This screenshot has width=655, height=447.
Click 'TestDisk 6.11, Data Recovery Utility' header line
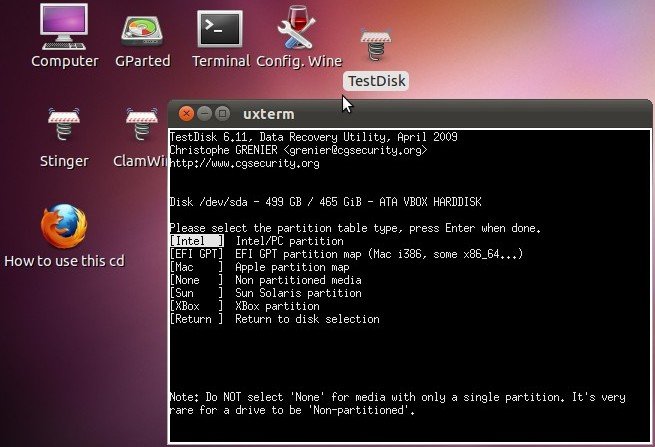pyautogui.click(x=314, y=137)
